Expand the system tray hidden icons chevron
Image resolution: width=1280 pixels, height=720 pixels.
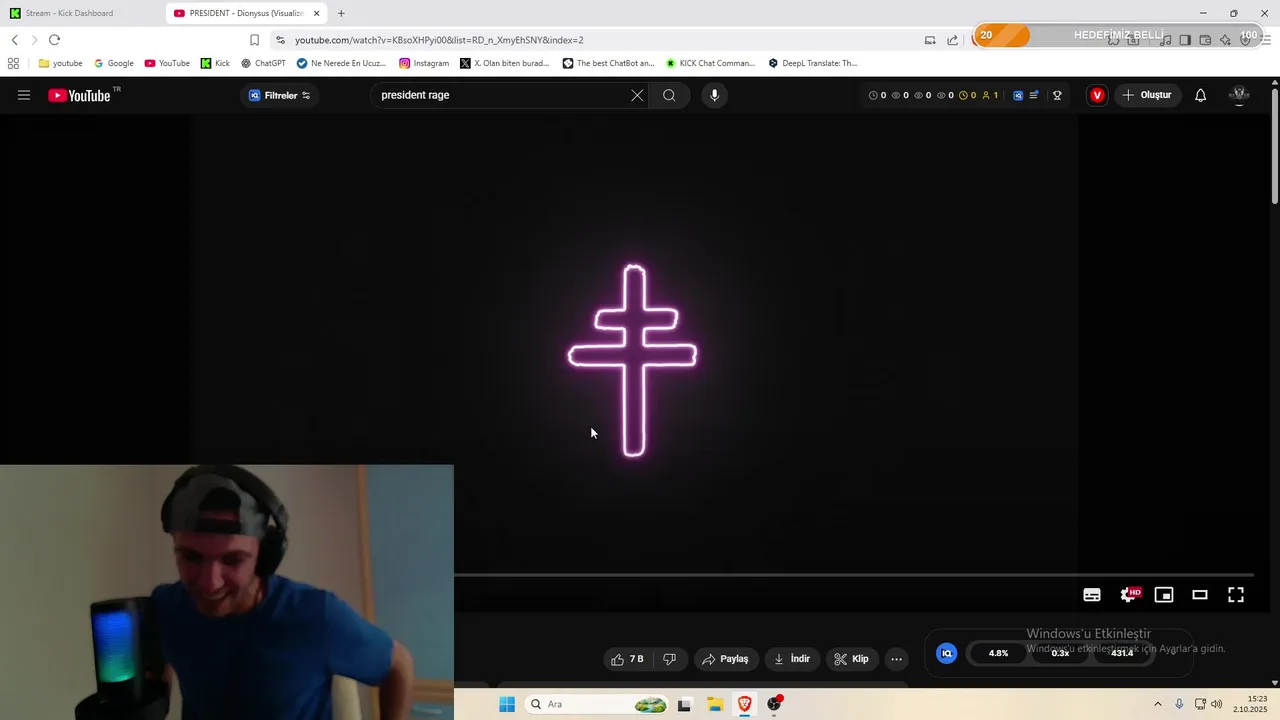1158,704
